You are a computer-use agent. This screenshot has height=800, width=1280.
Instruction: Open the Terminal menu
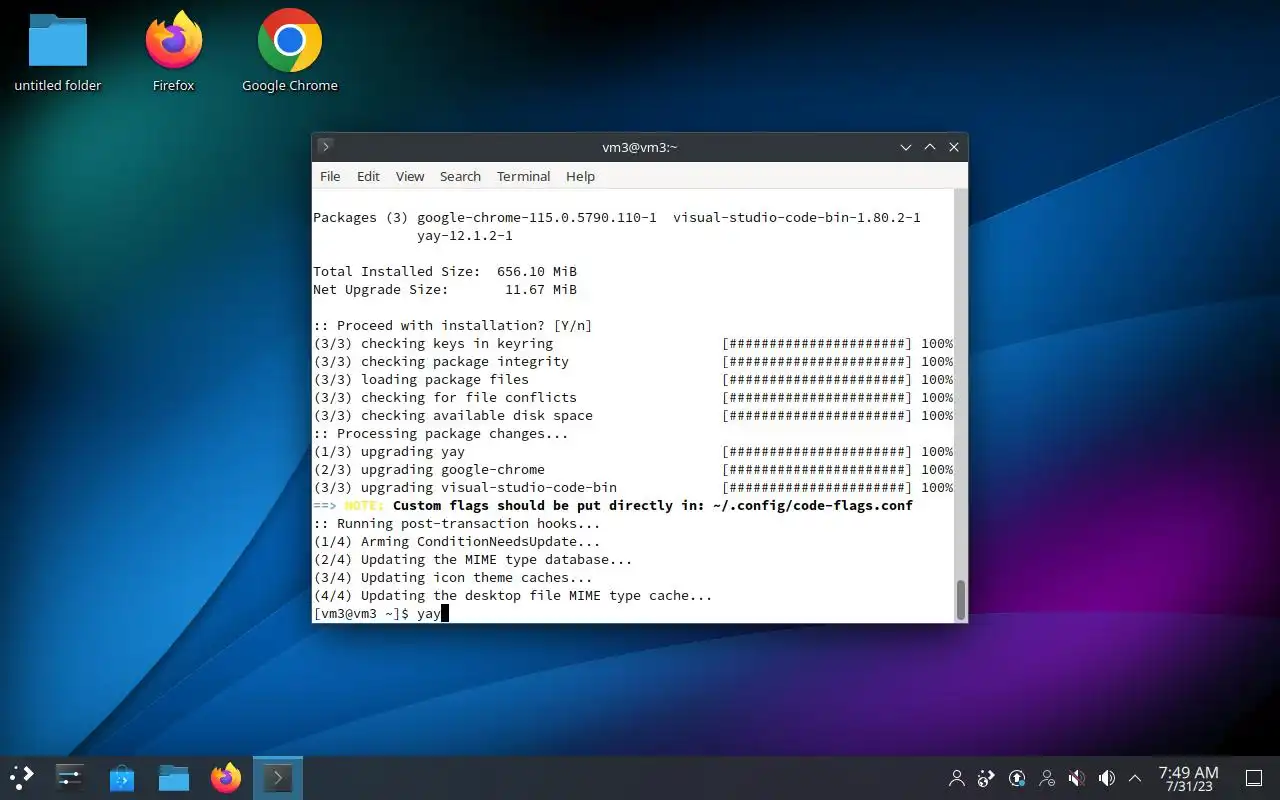coord(523,176)
